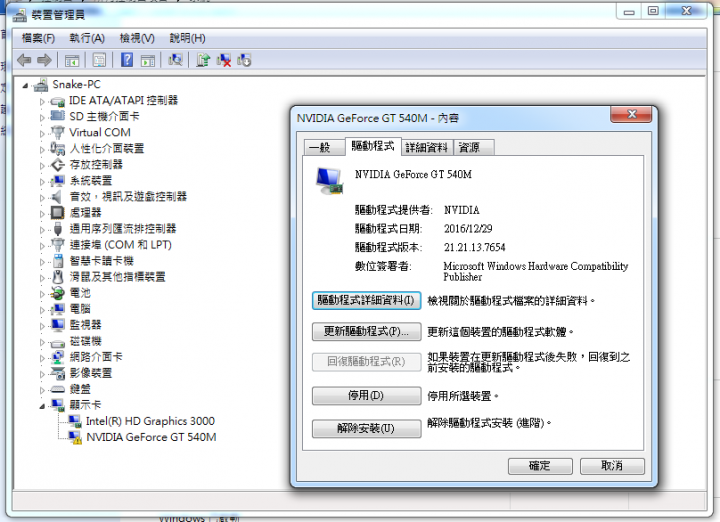Toggle the console tree pane icon
Viewport: 720px width, 522px height.
72,60
